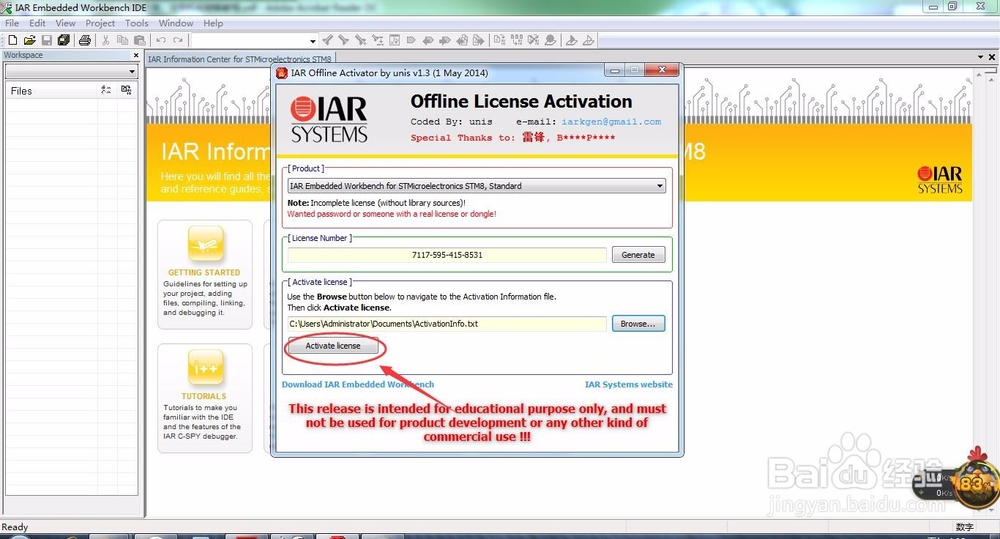Click the Information Center scrollbar up arrow
The image size is (1000, 539).
coord(979,75)
